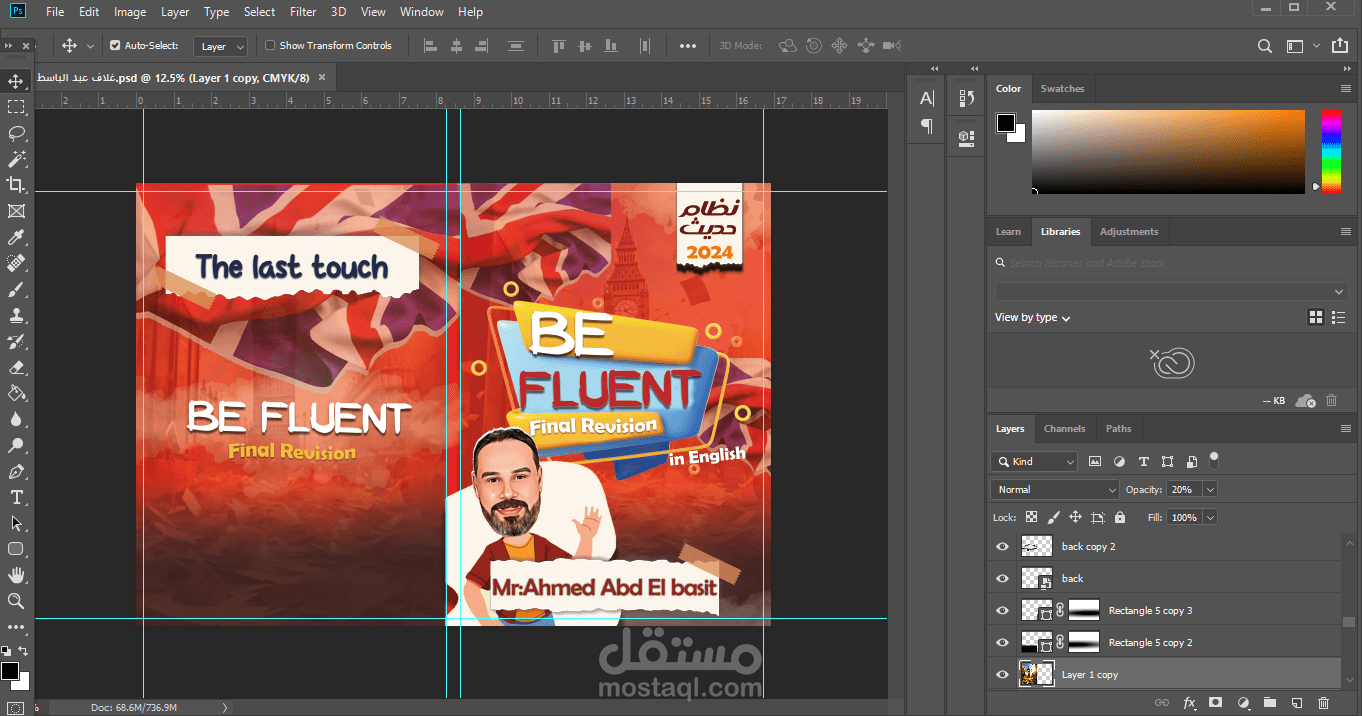Create a new layer using the Layers panel icon
This screenshot has width=1362, height=716.
click(x=1297, y=703)
